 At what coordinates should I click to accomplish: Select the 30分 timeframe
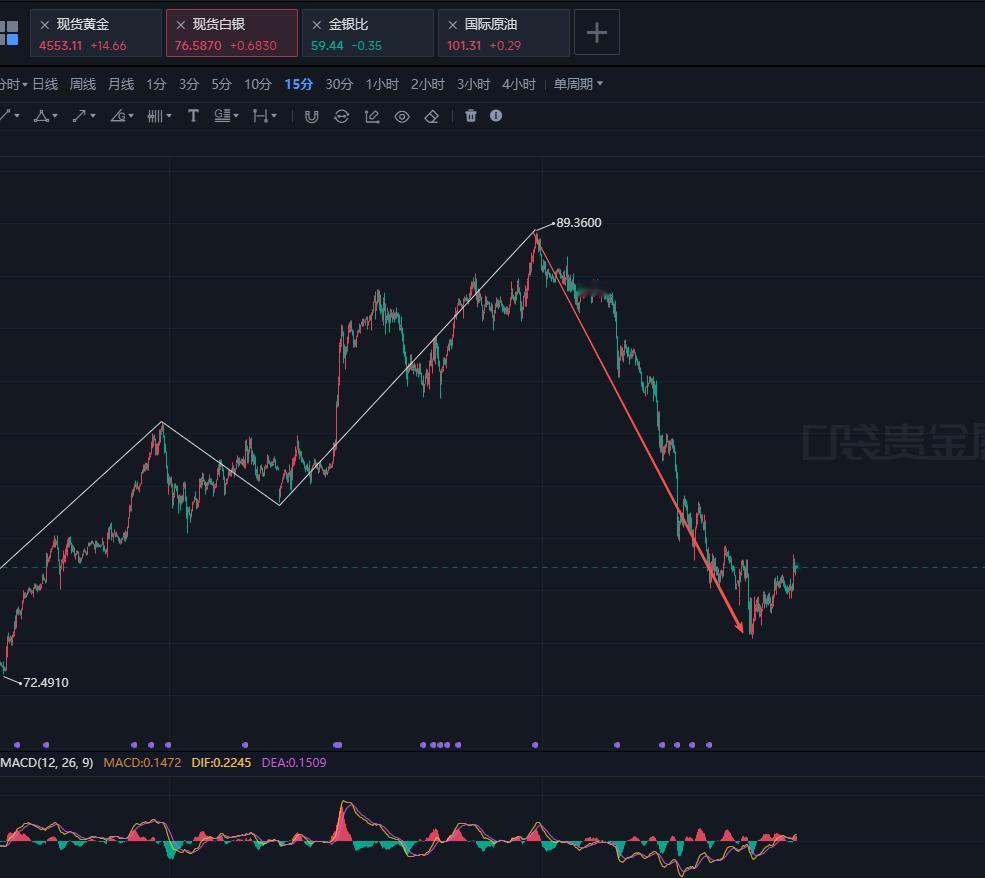(339, 84)
